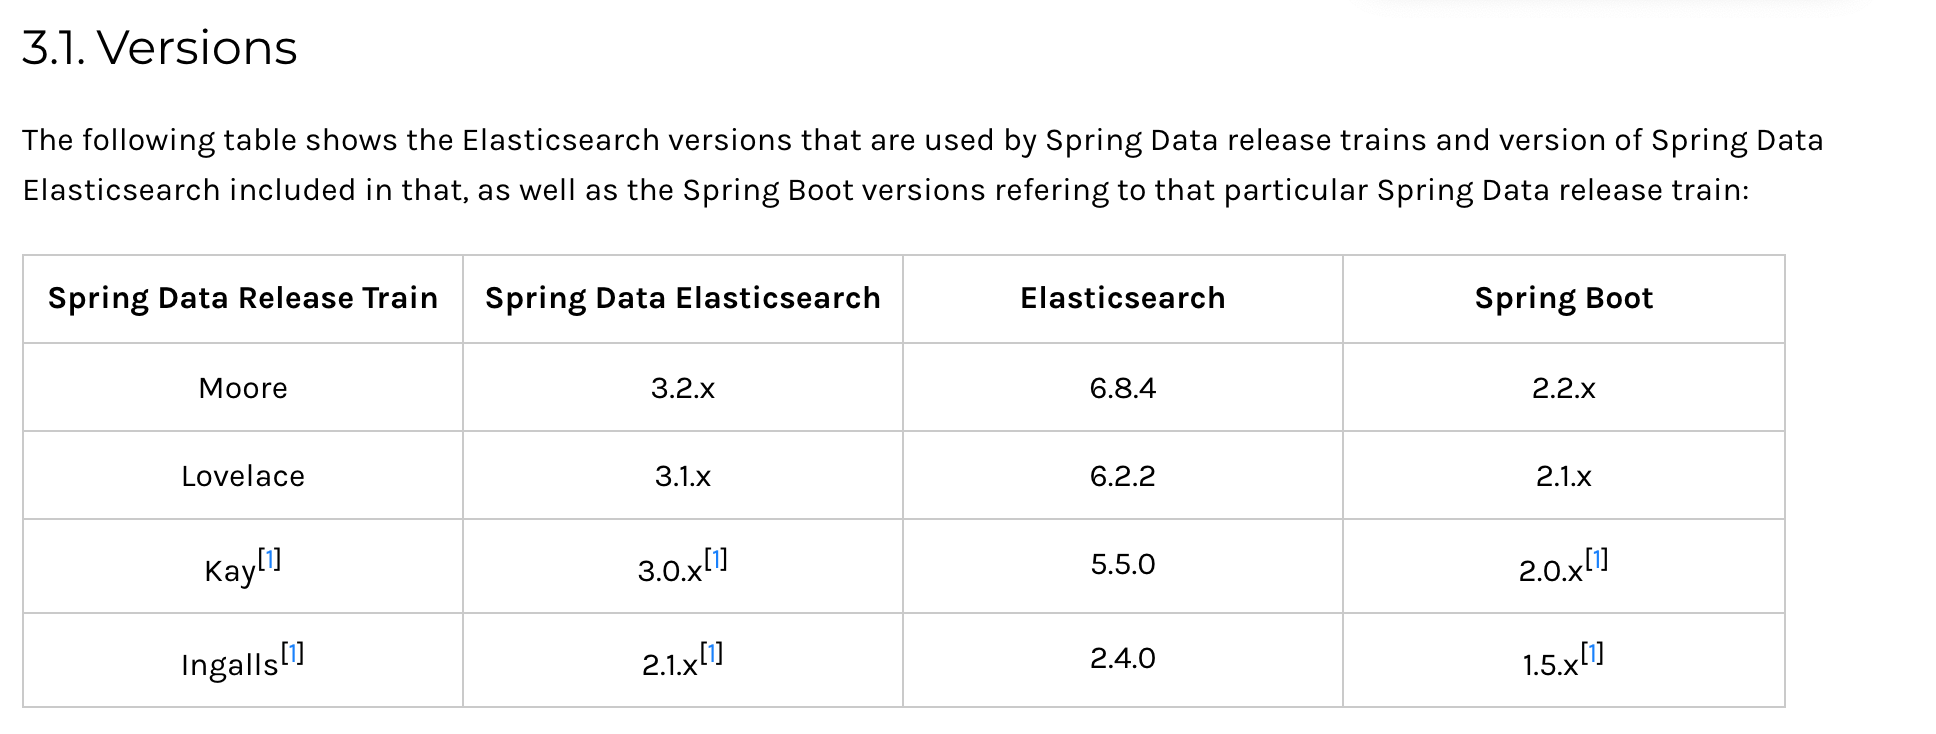Select the Lovelace release train cell
The width and height of the screenshot is (1936, 734).
[243, 476]
